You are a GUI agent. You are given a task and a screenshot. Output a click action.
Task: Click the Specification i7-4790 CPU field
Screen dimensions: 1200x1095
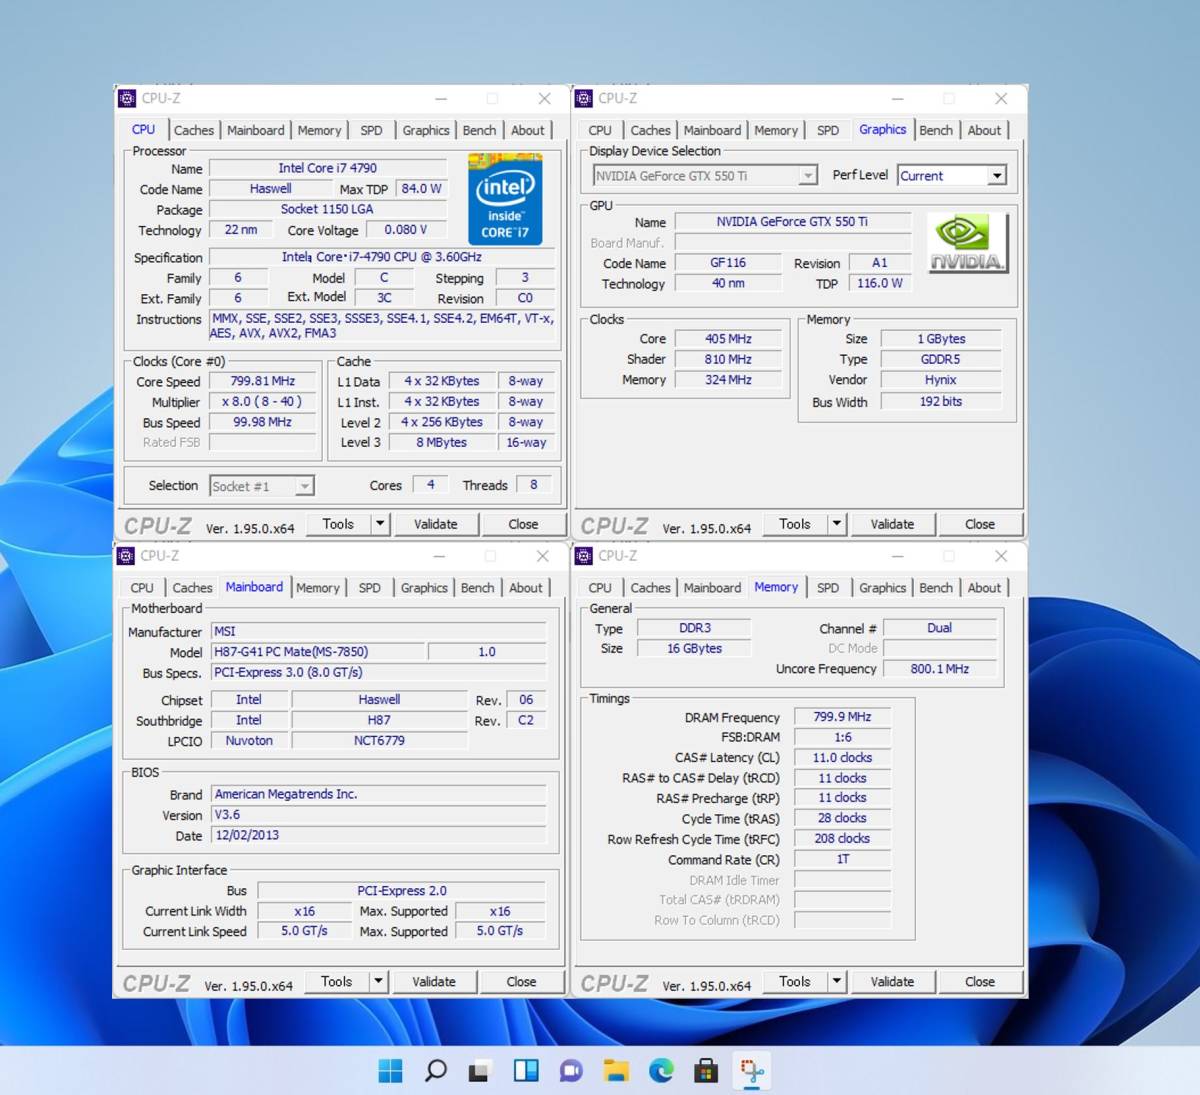(382, 257)
